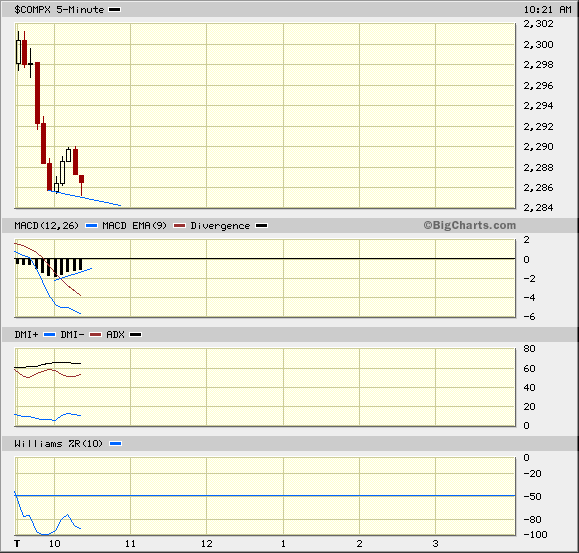Click the 1 hour label on time axis
579x553 pixels.
tap(283, 544)
